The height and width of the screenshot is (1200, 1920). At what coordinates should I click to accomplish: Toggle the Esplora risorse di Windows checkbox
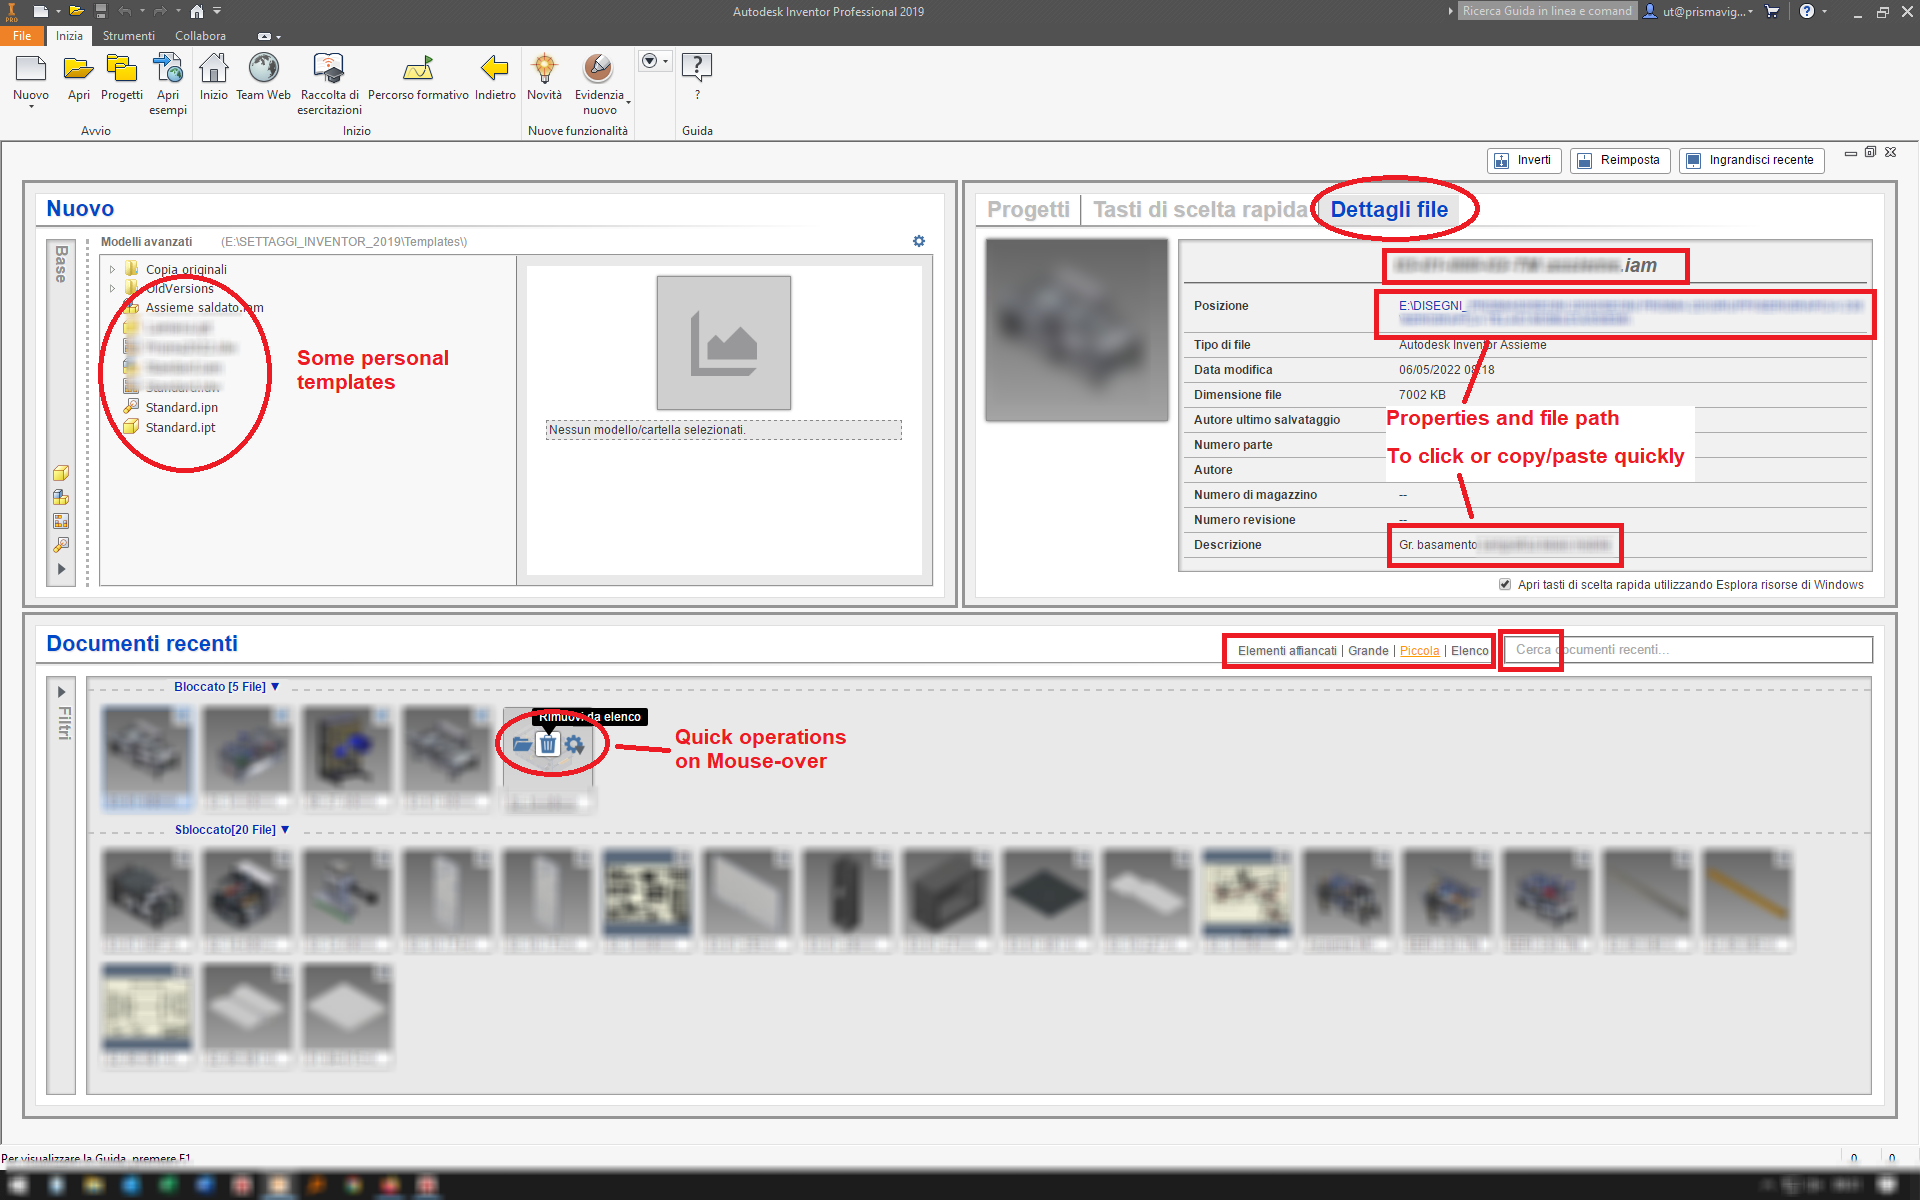click(1505, 584)
